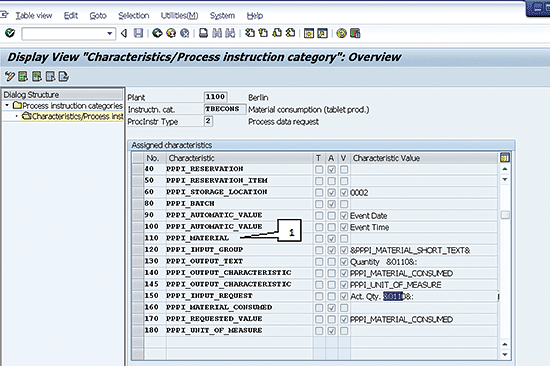Open the Utilities(M) menu
Viewport: 550px width, 366px height.
179,15
